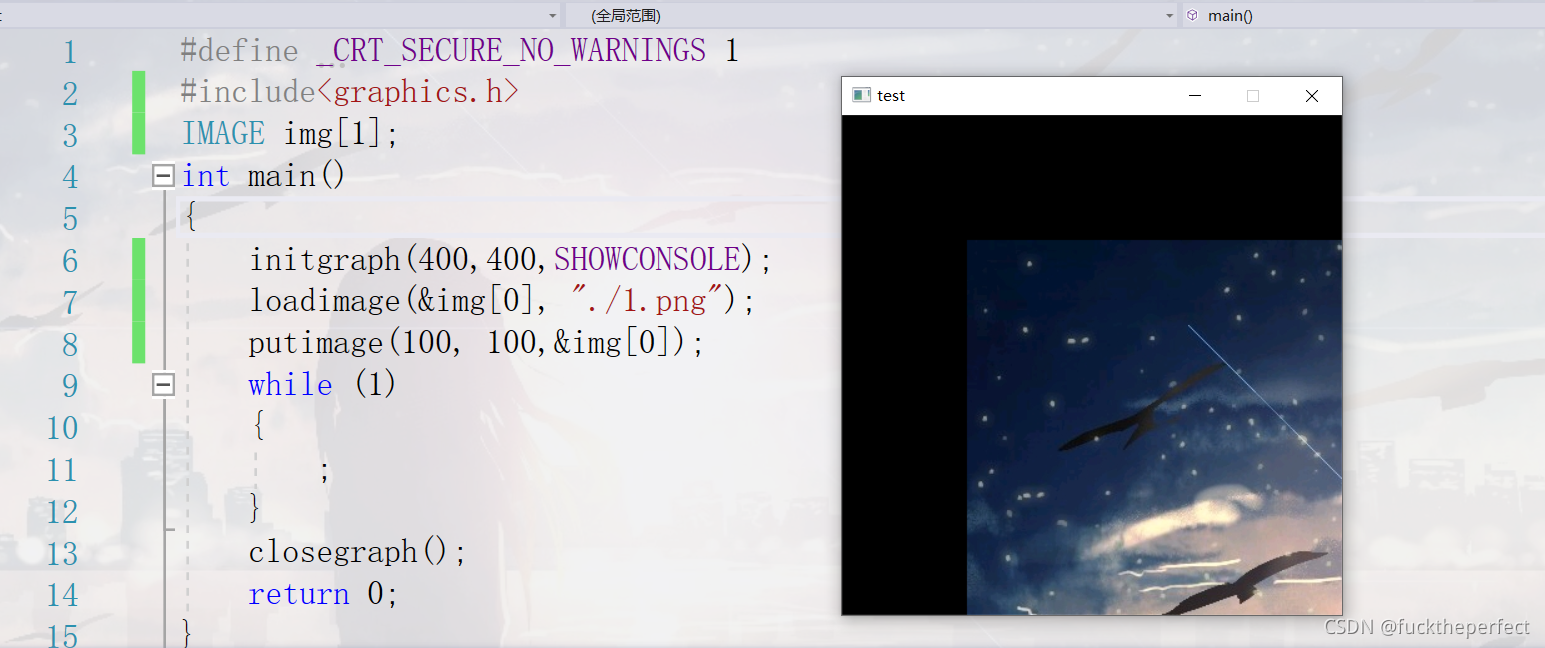Click line number 1 in the gutter
The width and height of the screenshot is (1545, 648).
(x=69, y=51)
